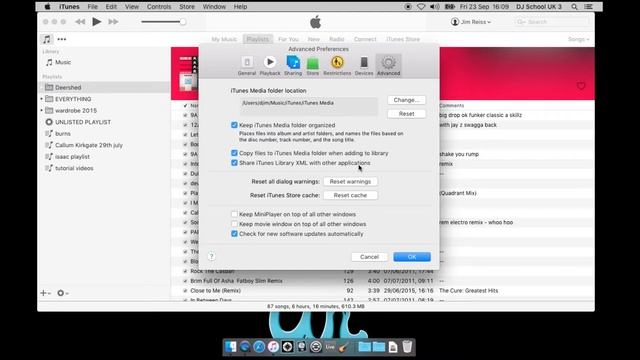Viewport: 640px width, 360px height.
Task: Open the Playback preferences tab
Action: tap(270, 66)
